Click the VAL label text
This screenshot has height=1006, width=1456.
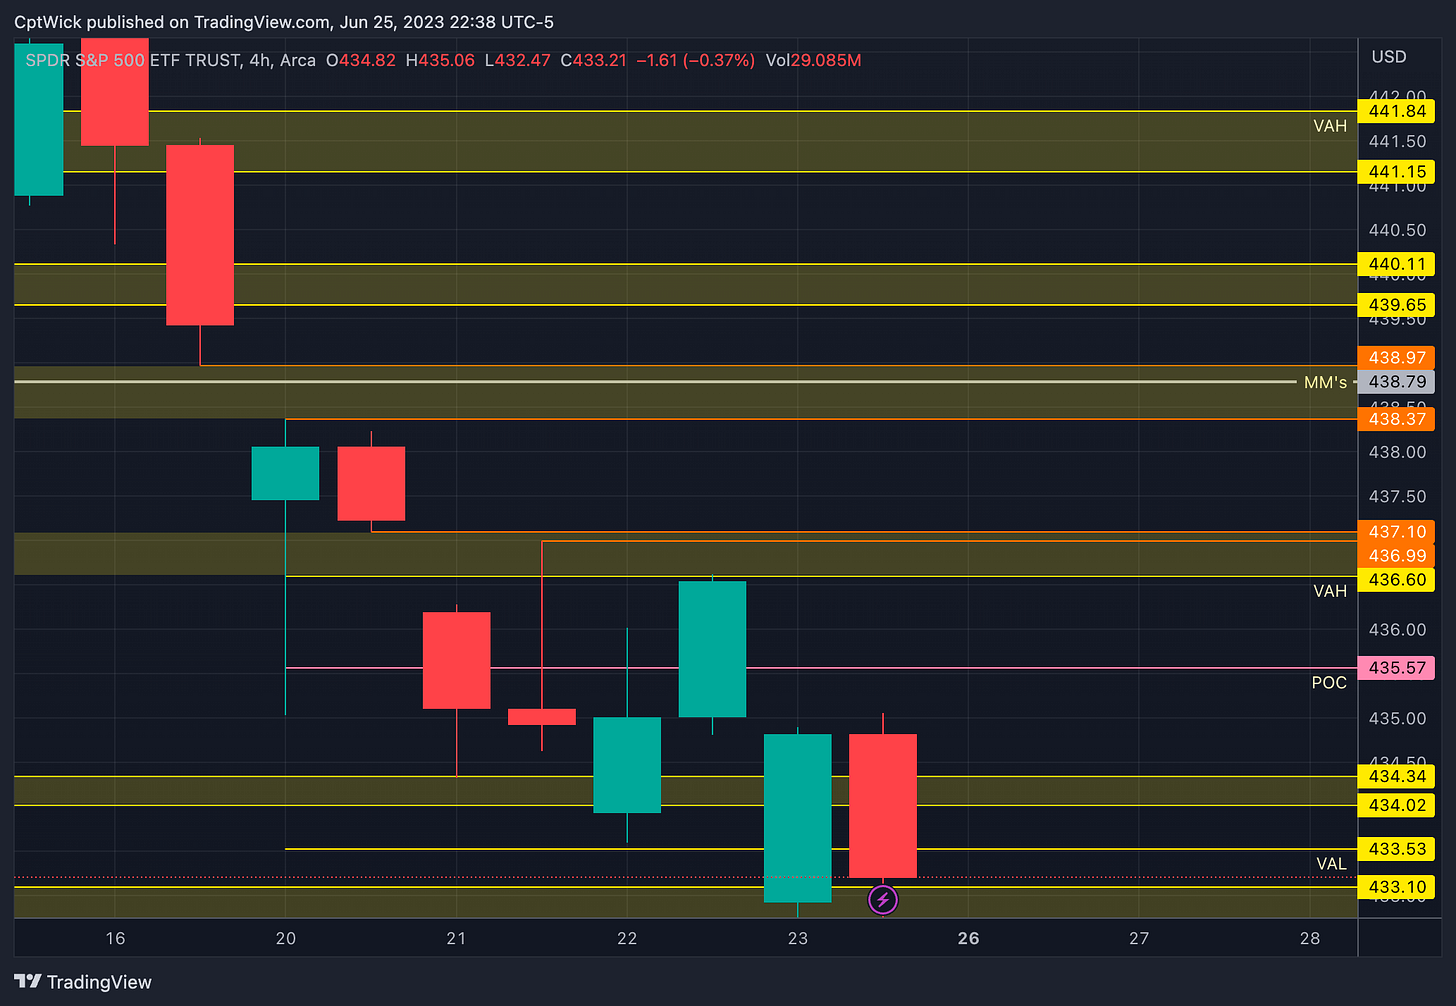(x=1331, y=864)
